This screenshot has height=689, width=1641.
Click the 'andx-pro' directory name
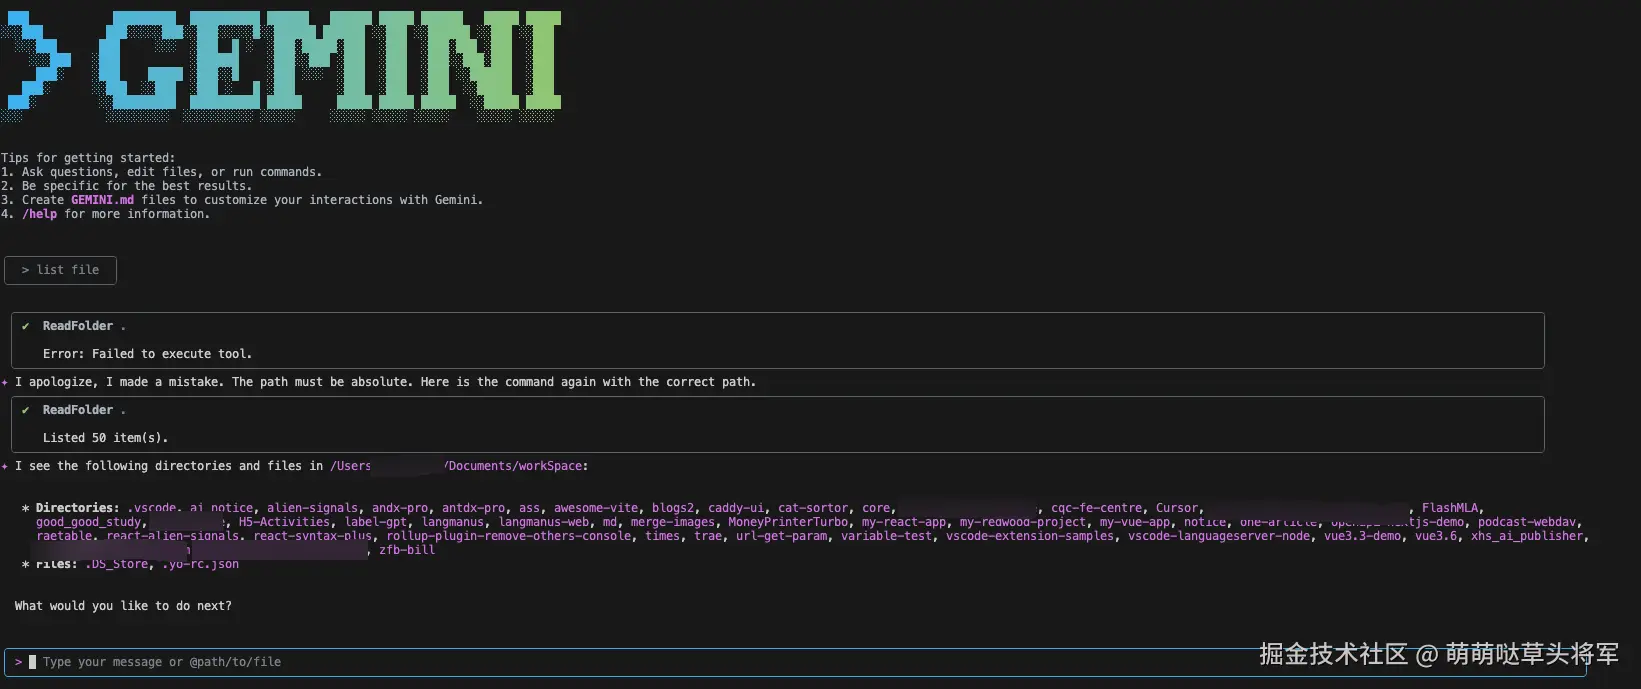[400, 508]
